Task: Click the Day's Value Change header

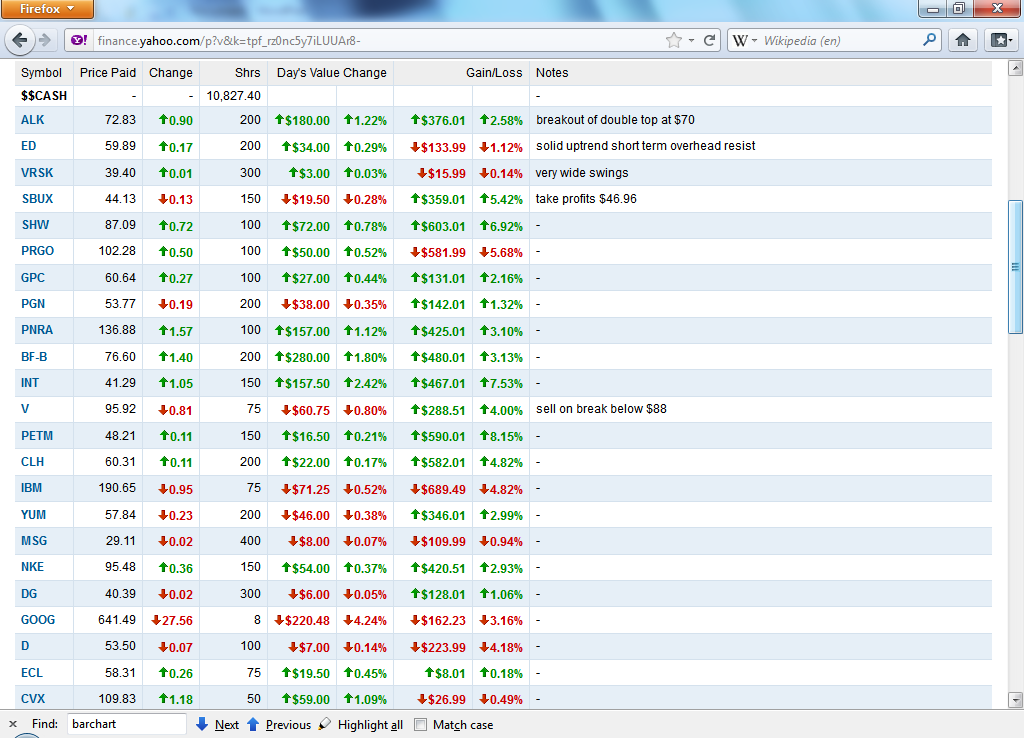Action: (332, 72)
